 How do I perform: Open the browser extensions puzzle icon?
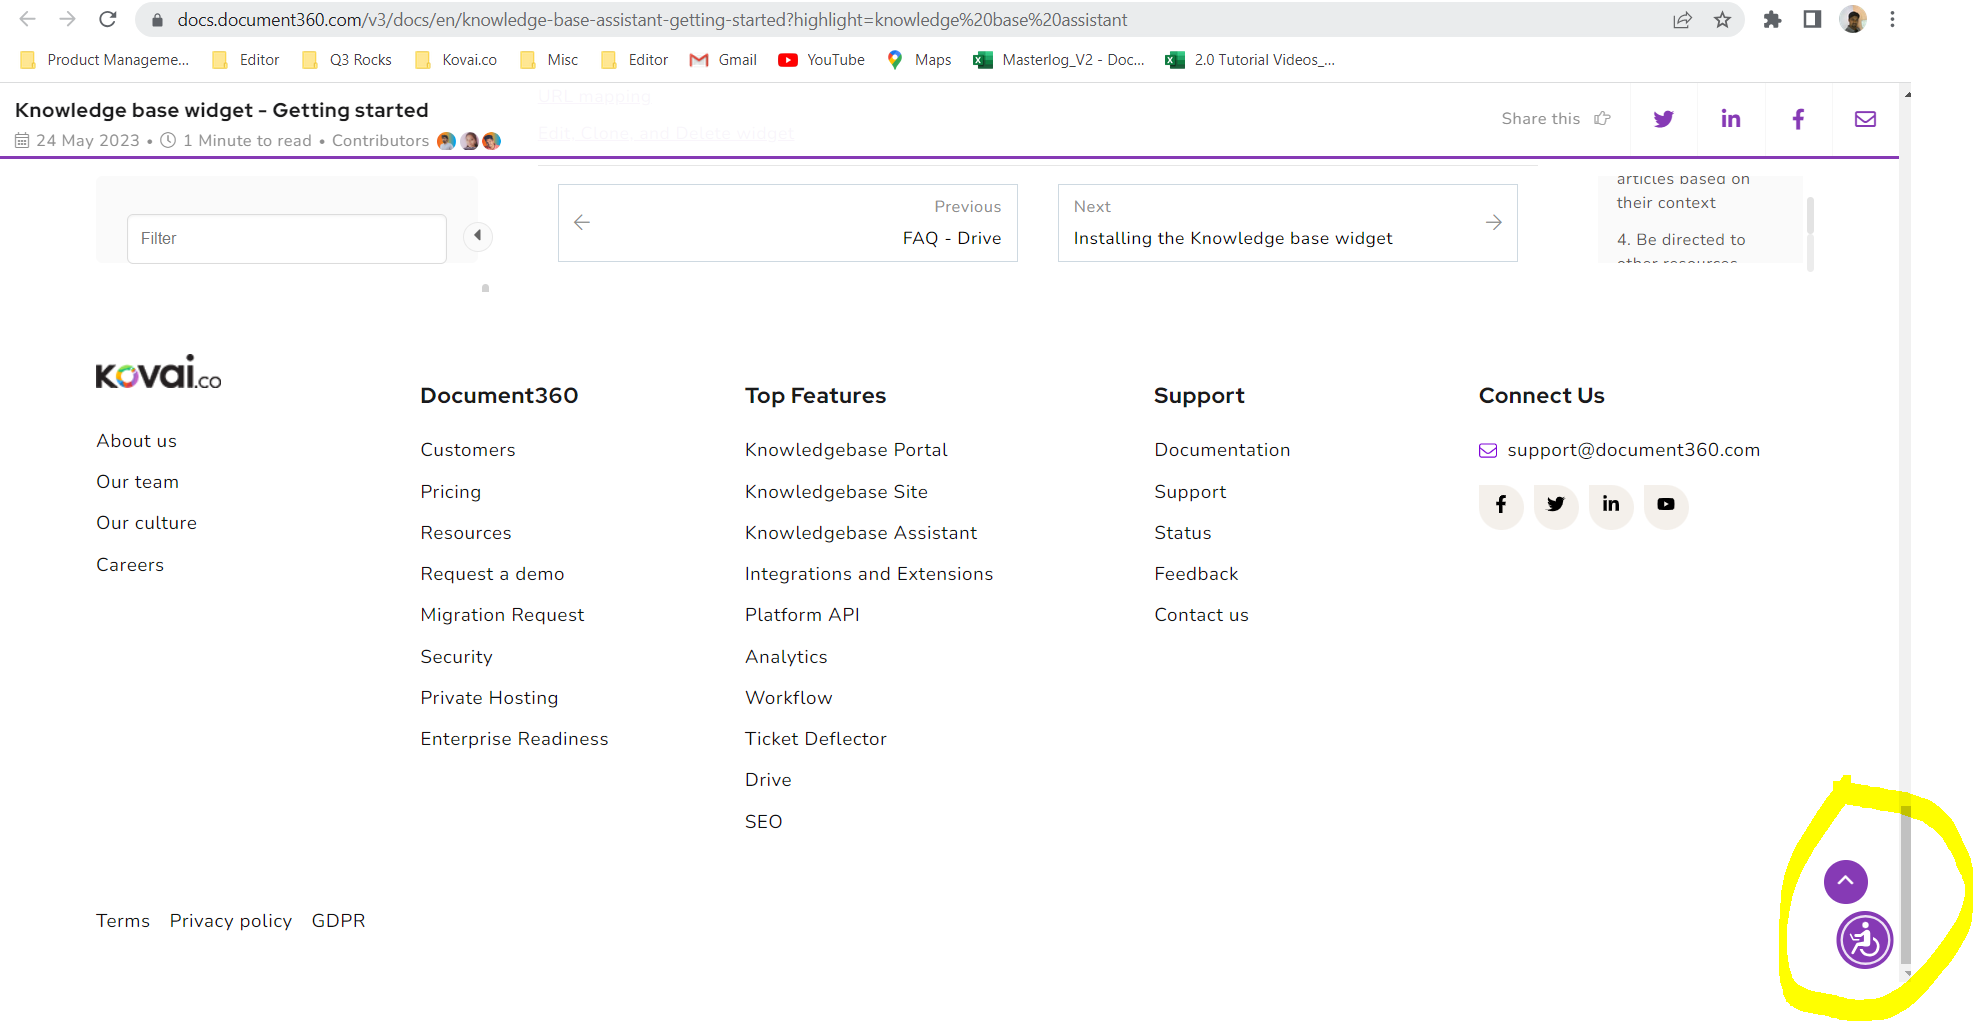1772,20
